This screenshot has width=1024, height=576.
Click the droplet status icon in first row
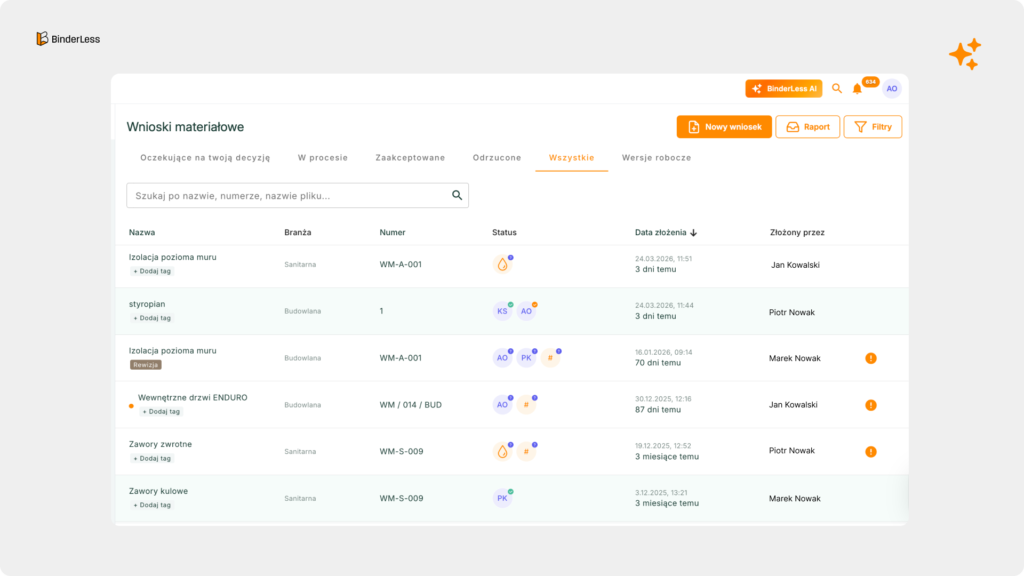click(502, 265)
